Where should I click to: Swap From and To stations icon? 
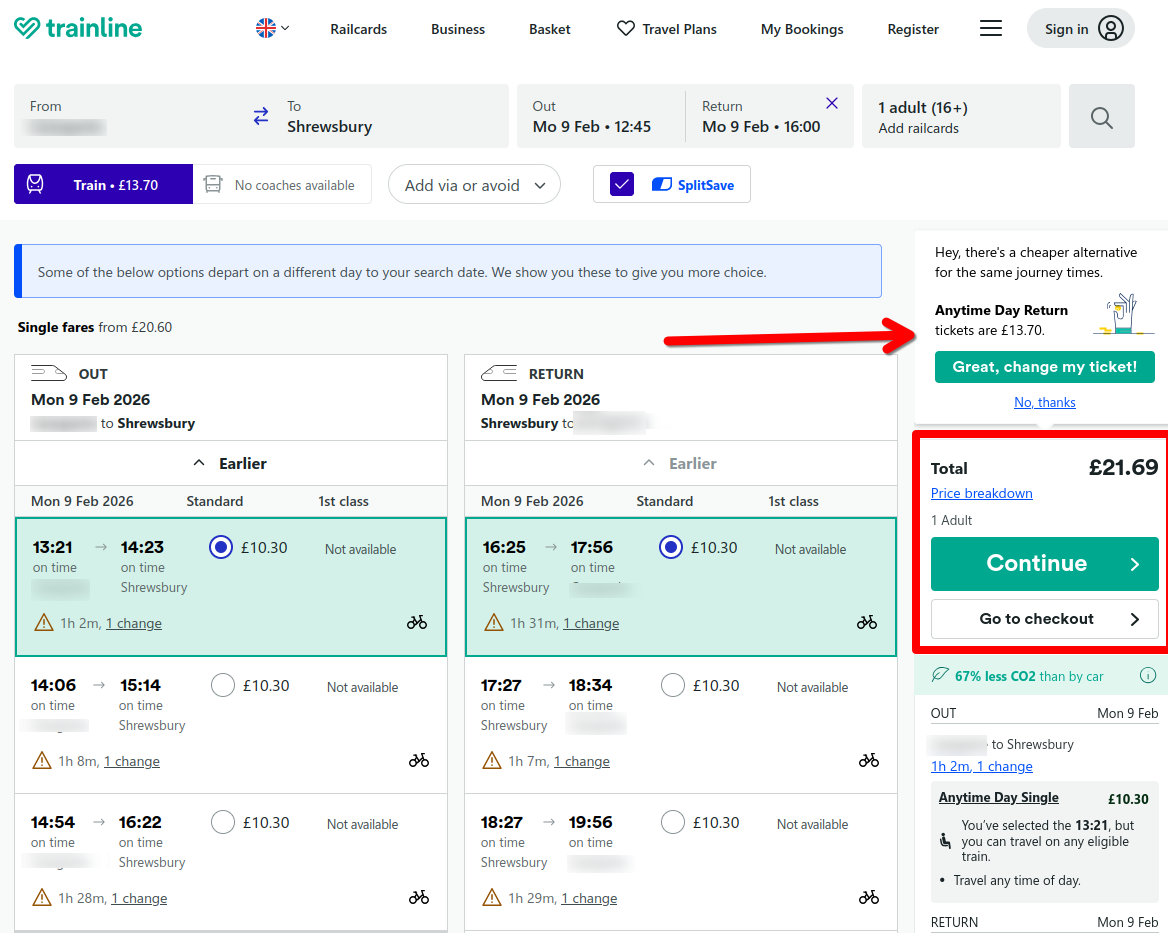261,116
